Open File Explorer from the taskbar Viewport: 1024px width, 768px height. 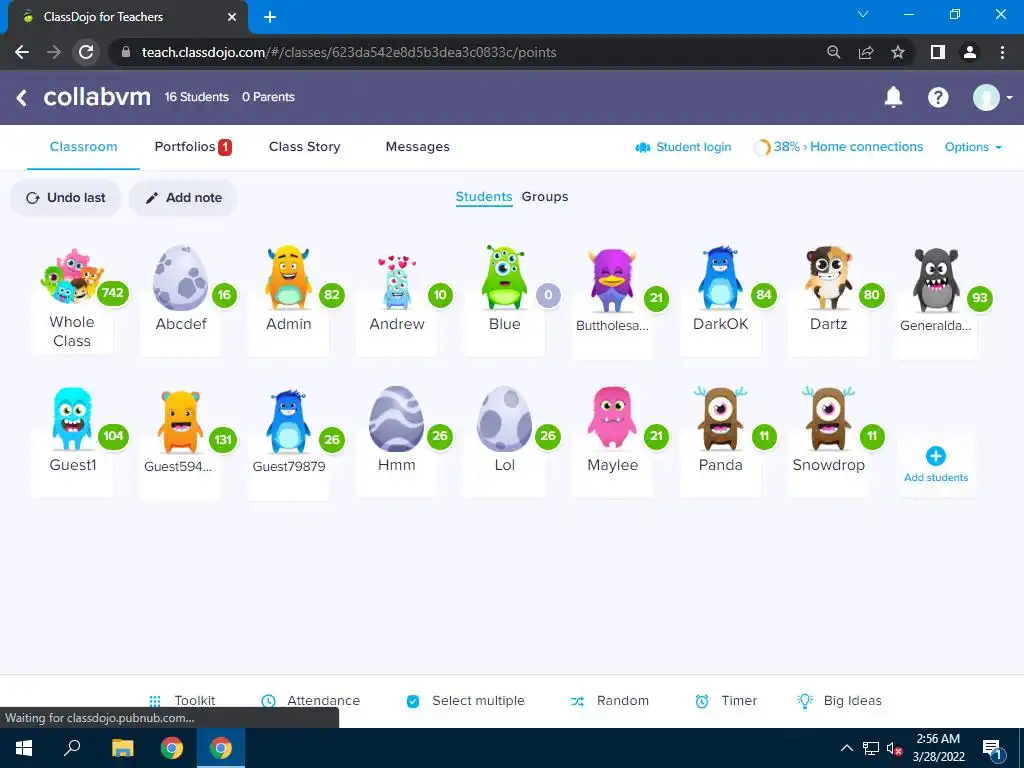point(122,748)
